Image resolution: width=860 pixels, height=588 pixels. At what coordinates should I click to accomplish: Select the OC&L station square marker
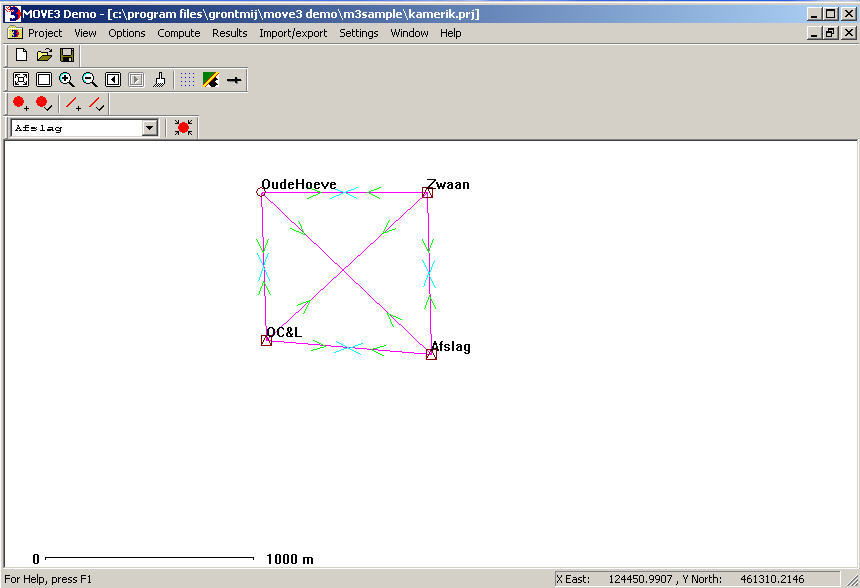(267, 341)
